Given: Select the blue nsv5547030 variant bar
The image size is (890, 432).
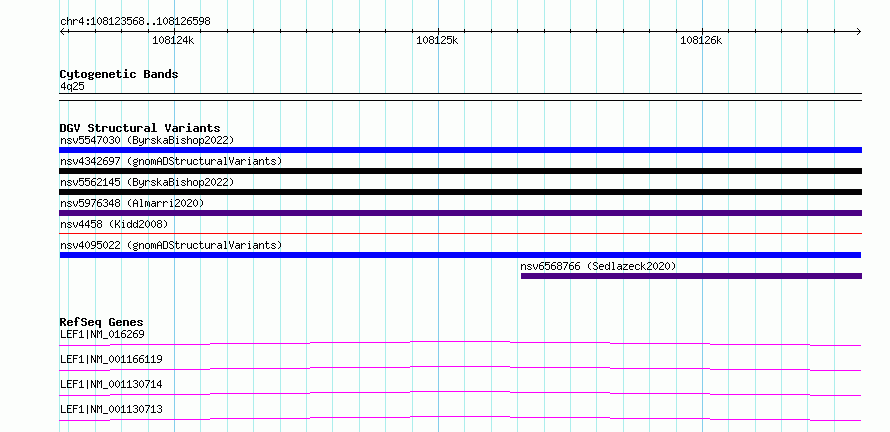Looking at the screenshot, I should (460, 150).
